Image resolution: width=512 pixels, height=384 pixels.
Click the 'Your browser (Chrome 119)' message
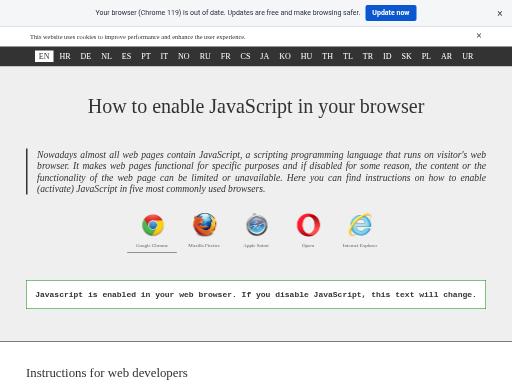click(x=228, y=13)
